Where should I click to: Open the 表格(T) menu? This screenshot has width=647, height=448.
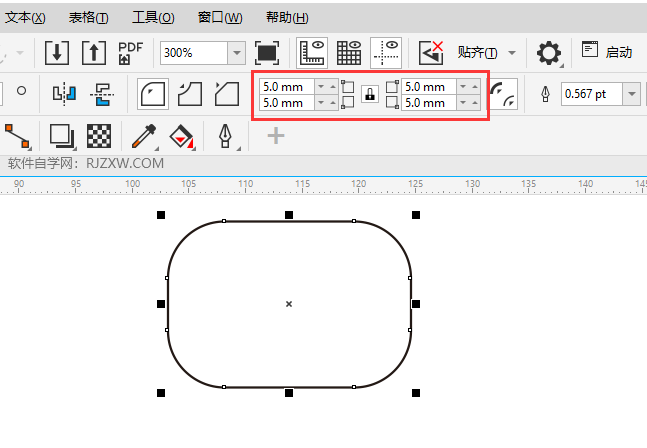coord(88,18)
